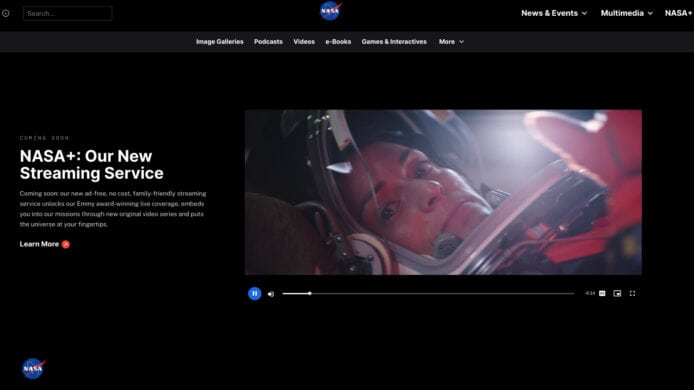
Task: Click the Learn More link
Action: (x=39, y=244)
